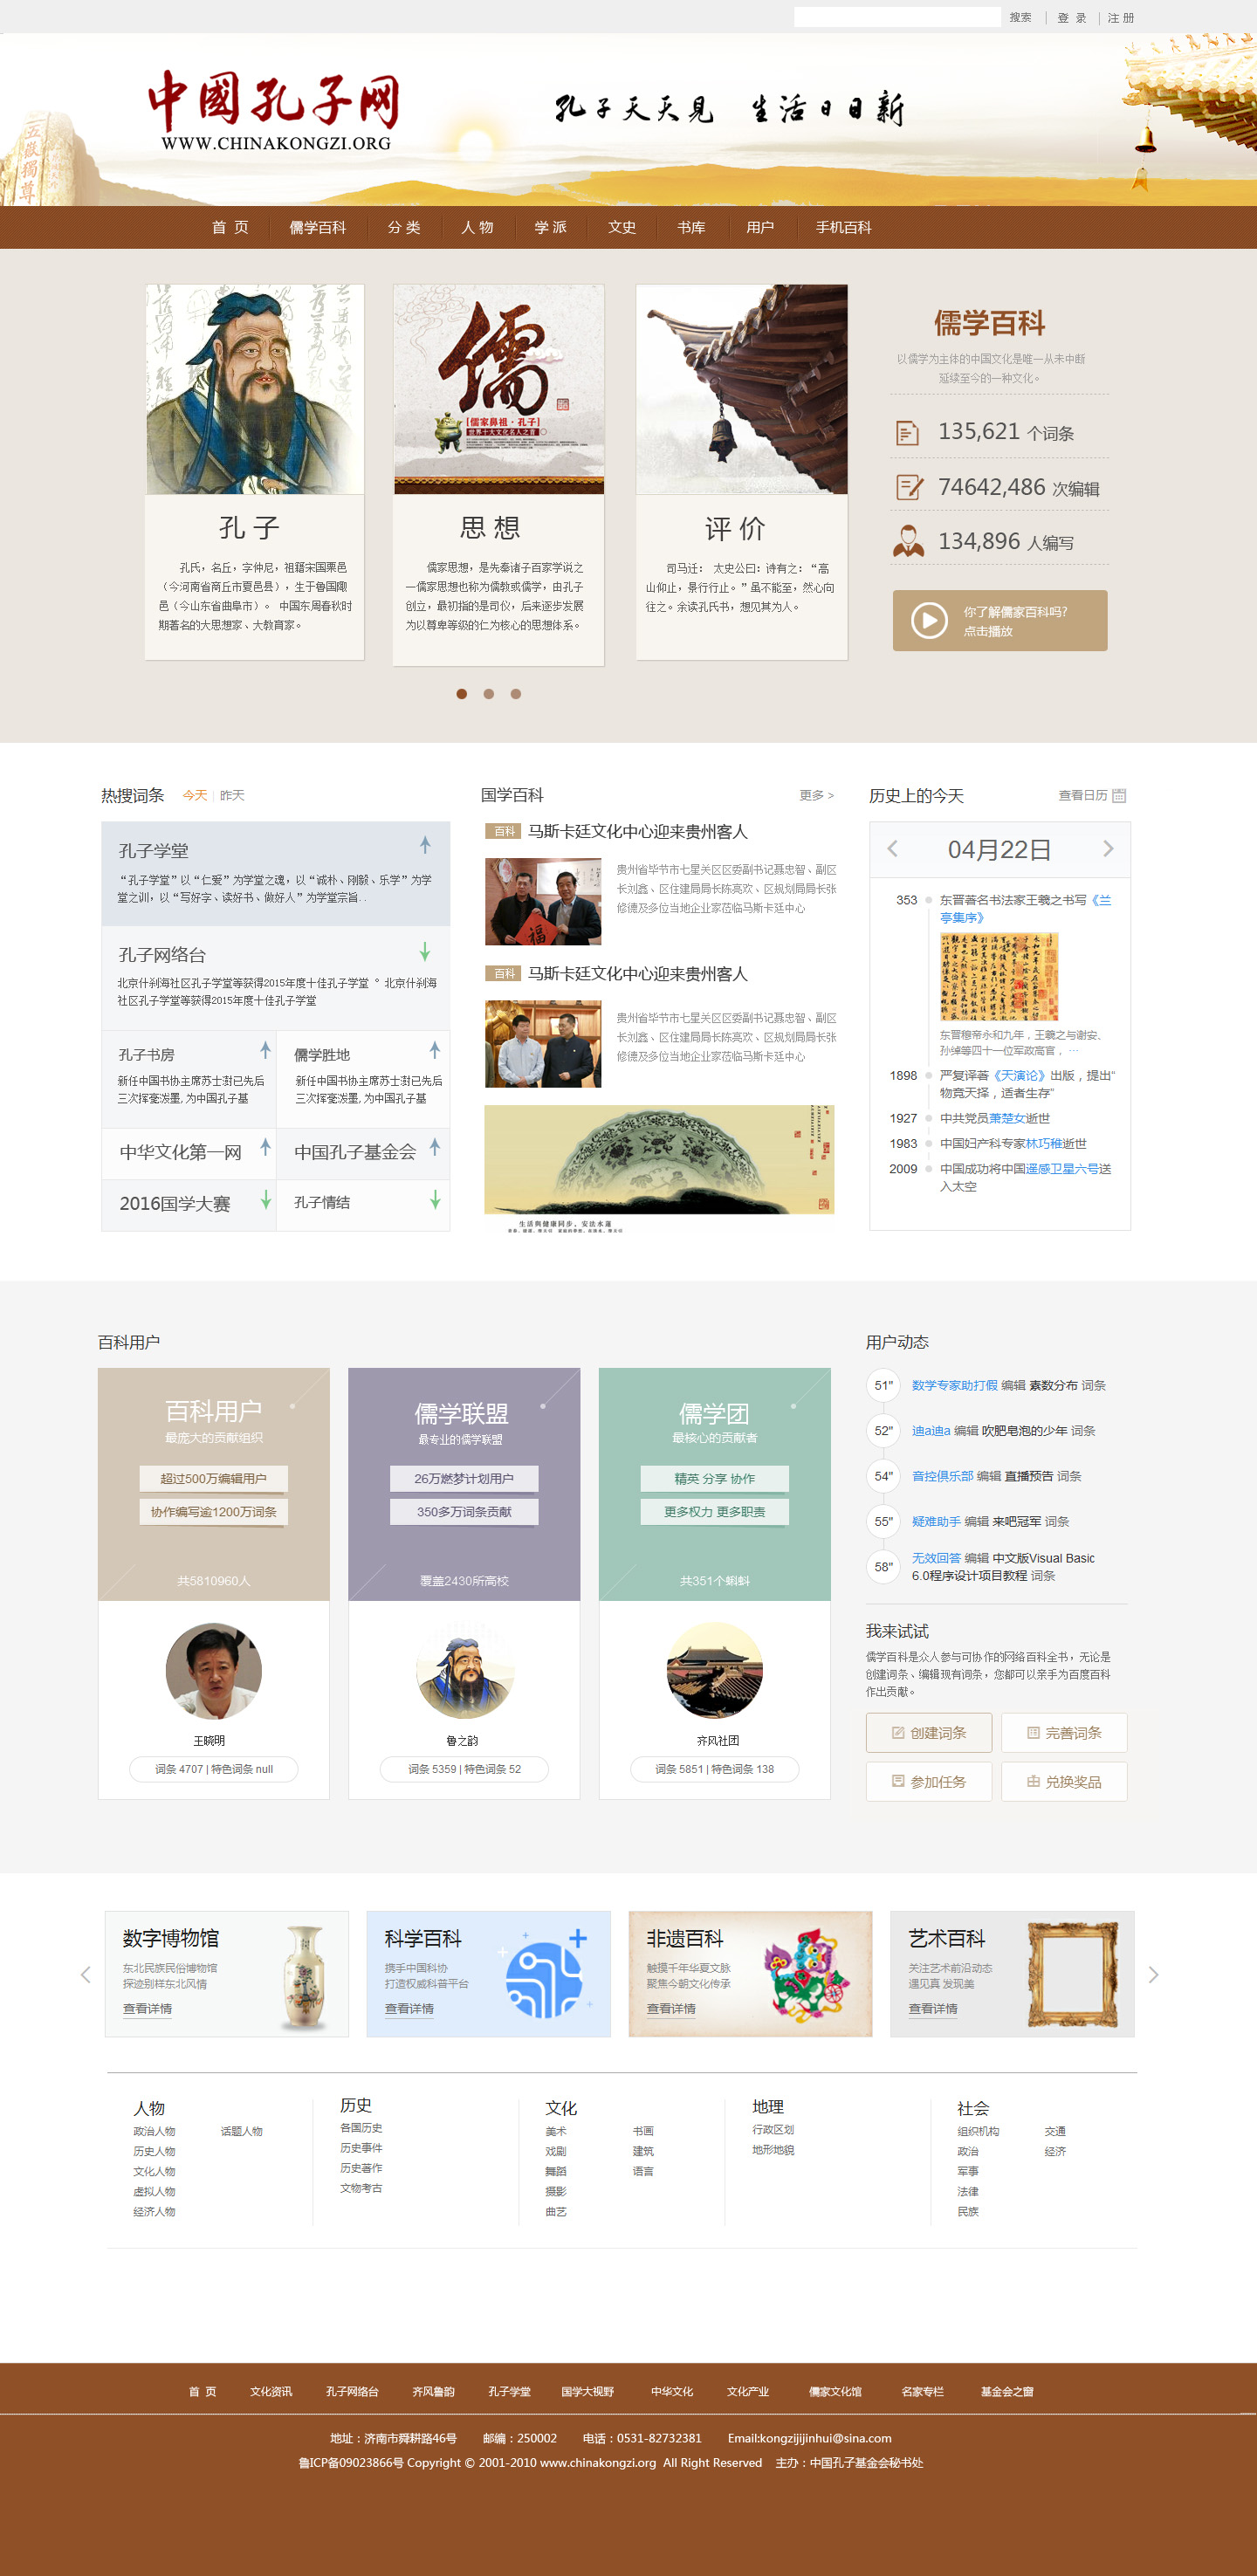This screenshot has height=2576, width=1257.
Task: Switch to the third carousel dot
Action: pos(516,694)
